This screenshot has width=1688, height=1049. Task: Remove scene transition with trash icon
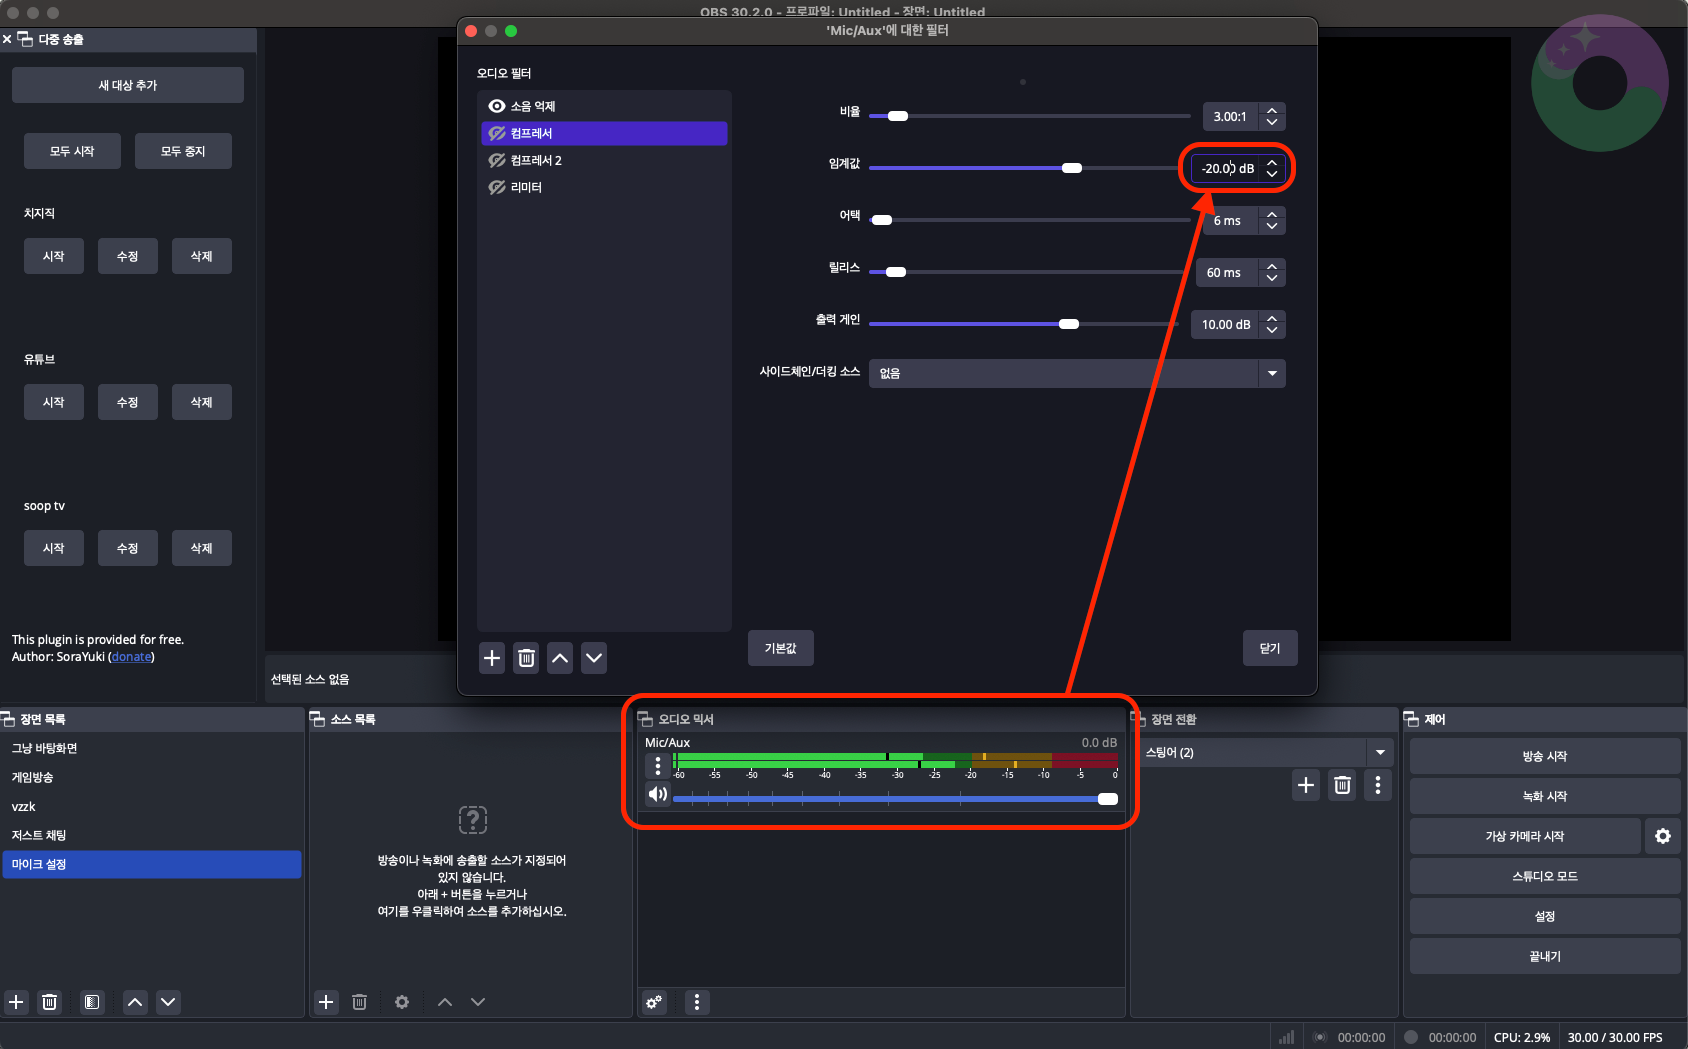(x=1342, y=785)
